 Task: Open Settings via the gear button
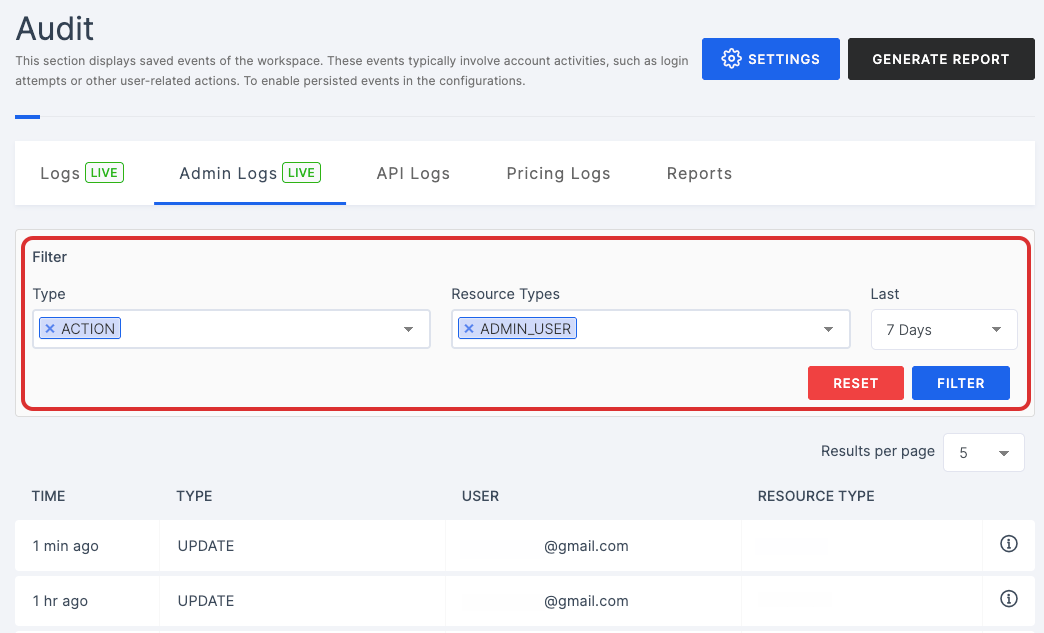point(770,59)
